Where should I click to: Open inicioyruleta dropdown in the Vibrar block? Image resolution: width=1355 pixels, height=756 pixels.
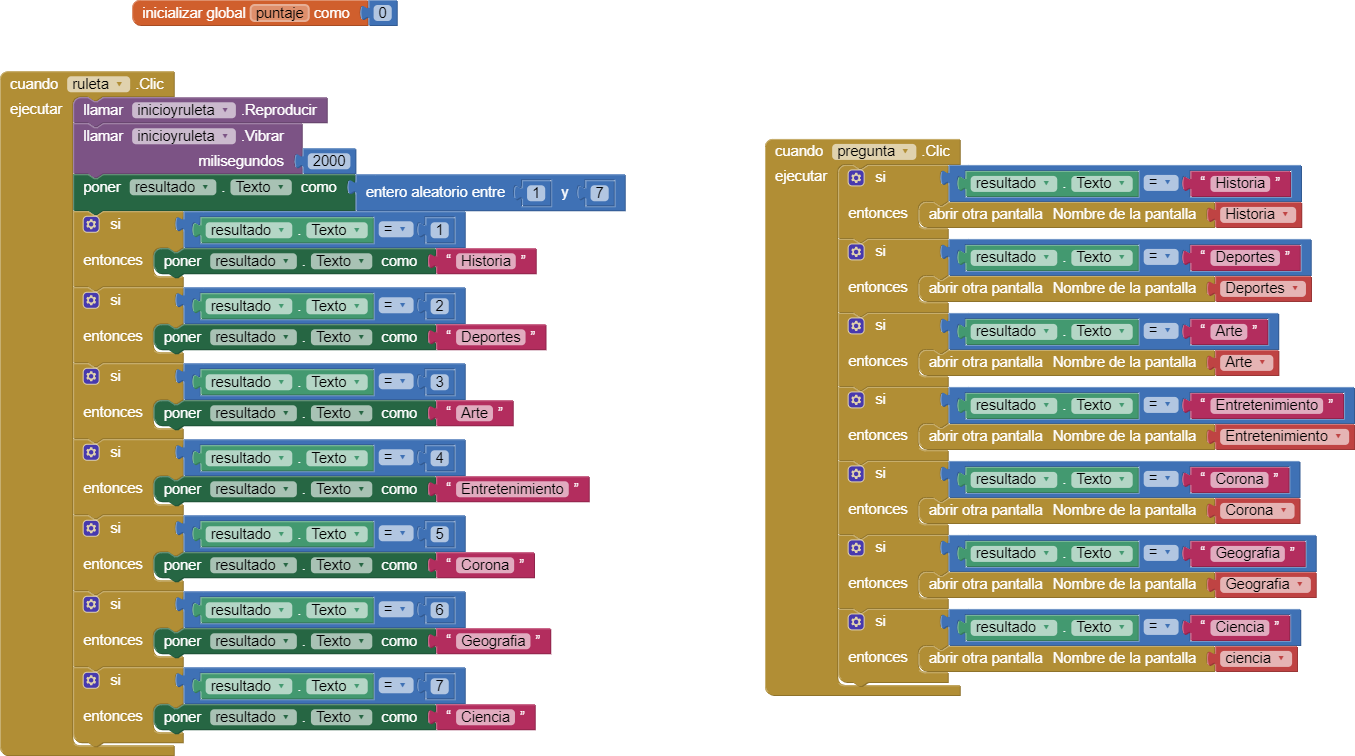pos(184,136)
